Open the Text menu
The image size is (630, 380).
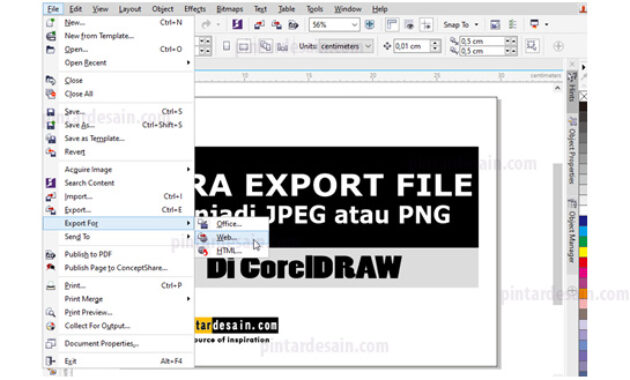pos(260,9)
